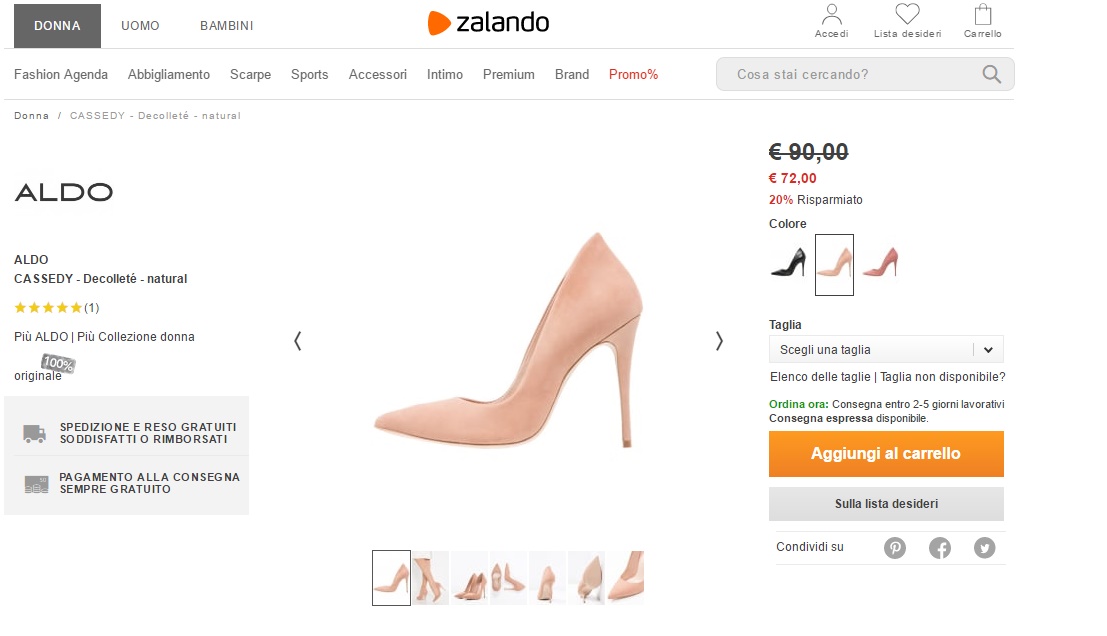Click the Cosa stai cercando search field
This screenshot has height=636, width=1107.
[x=850, y=74]
